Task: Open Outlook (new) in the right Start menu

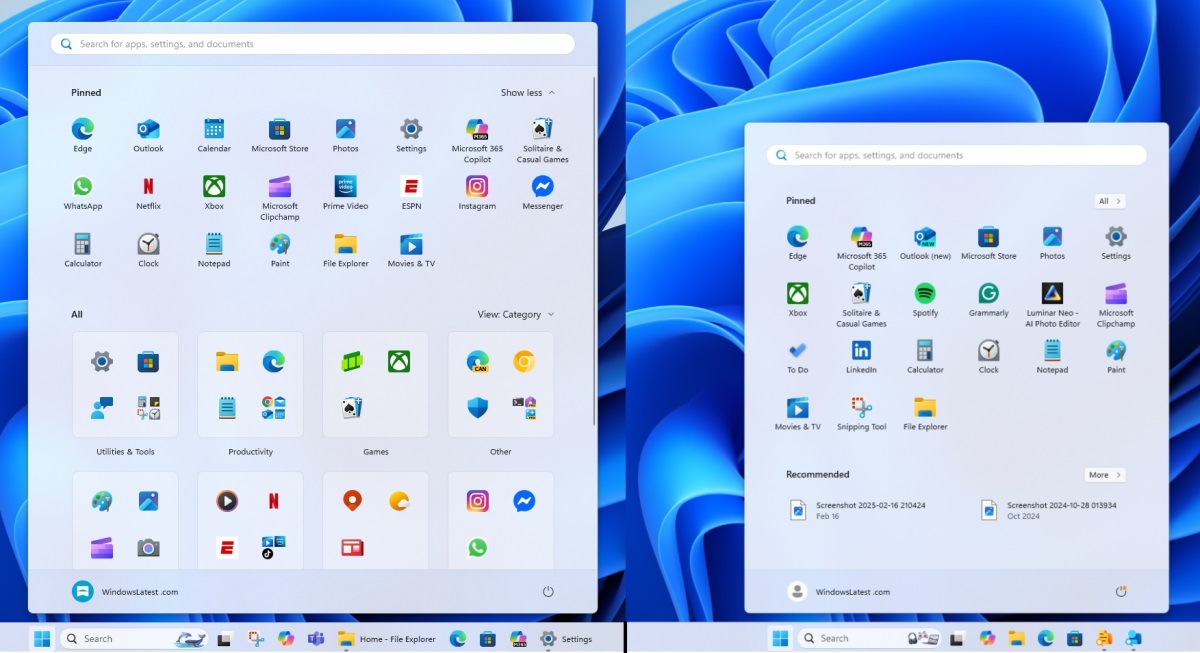Action: (925, 243)
